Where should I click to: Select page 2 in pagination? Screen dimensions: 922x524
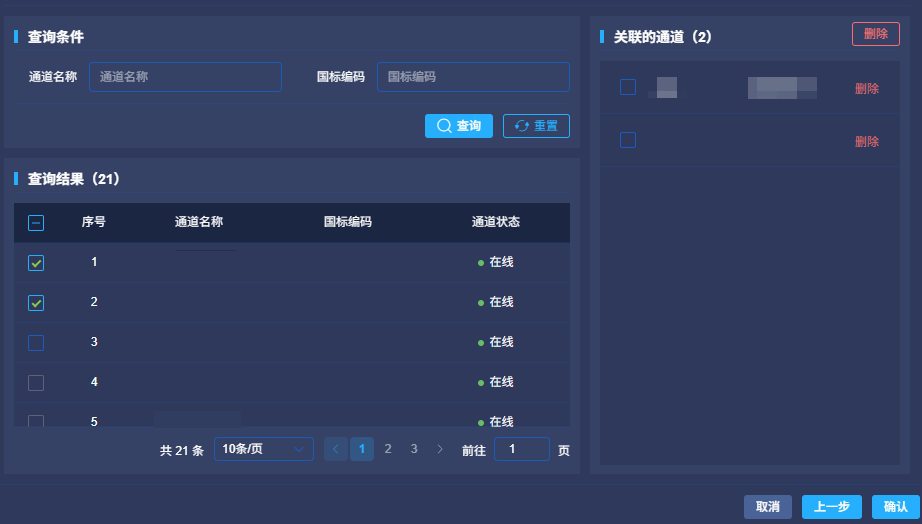coord(388,449)
